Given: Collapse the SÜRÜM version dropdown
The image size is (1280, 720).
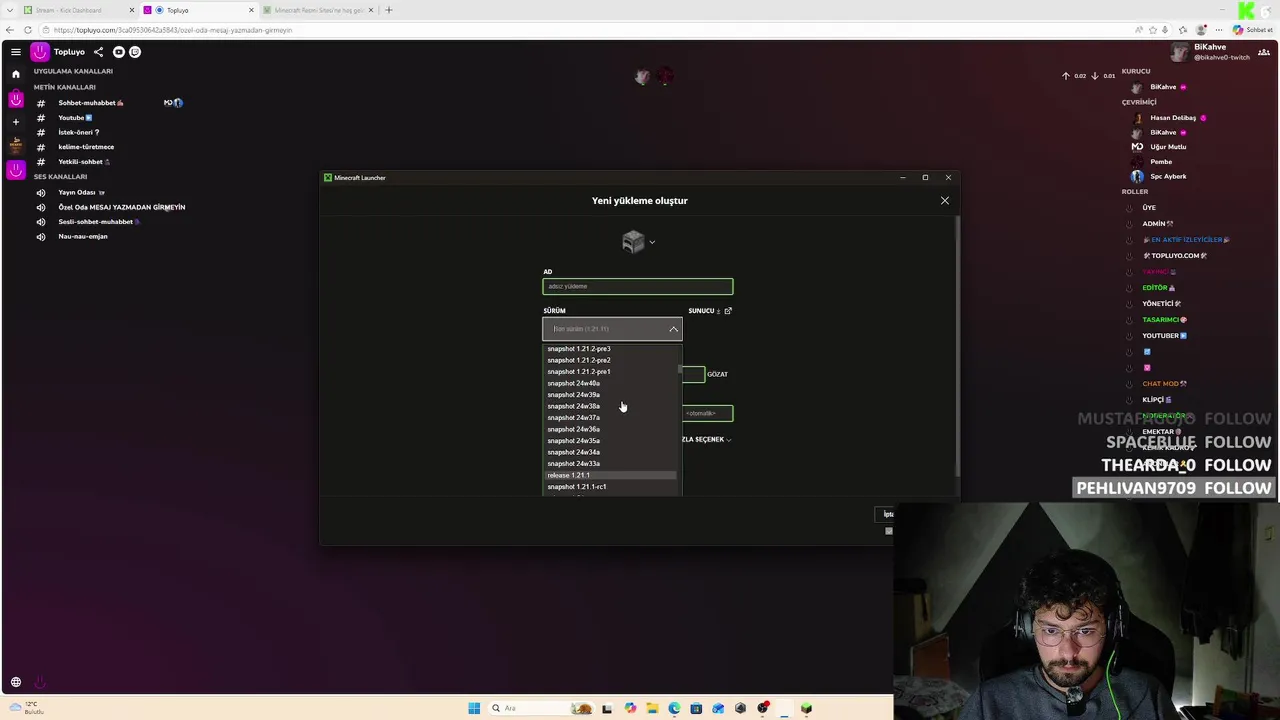Looking at the screenshot, I should tap(673, 329).
